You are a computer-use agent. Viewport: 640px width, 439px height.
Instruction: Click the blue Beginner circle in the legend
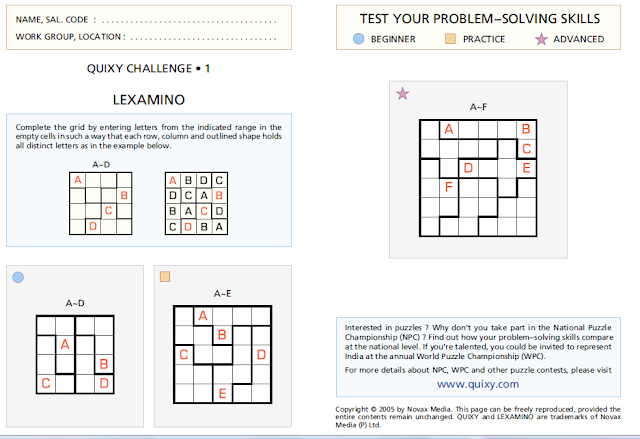[359, 39]
